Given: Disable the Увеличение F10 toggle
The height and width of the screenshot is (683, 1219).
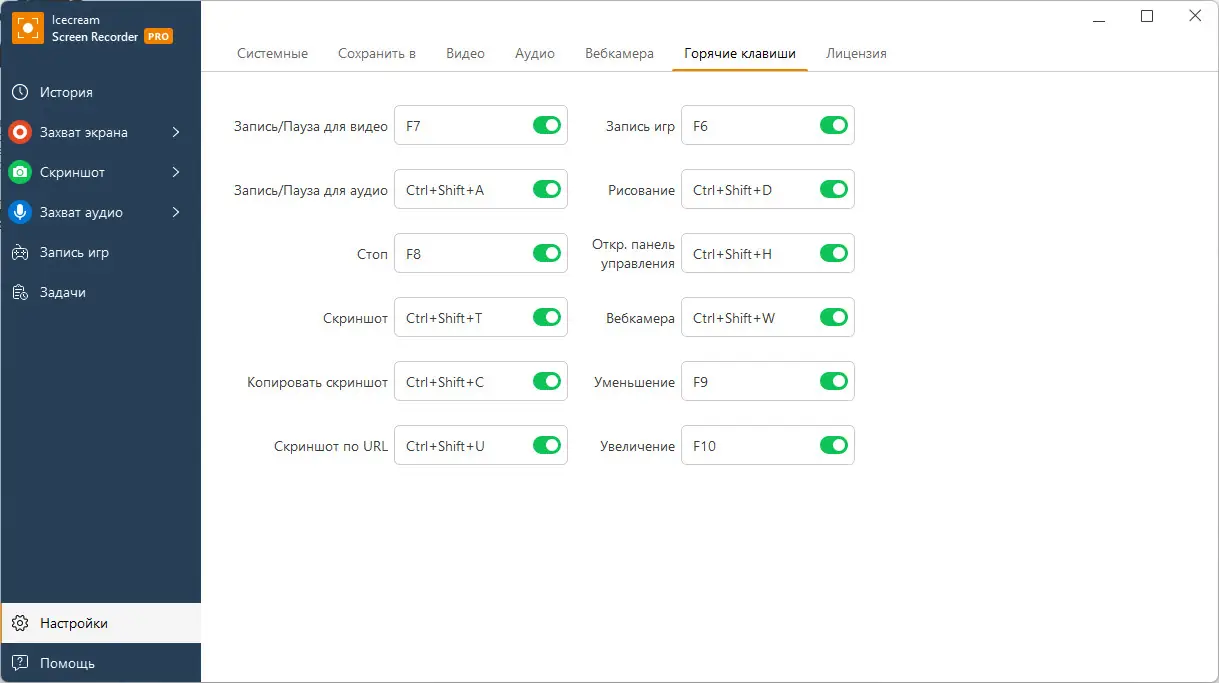Looking at the screenshot, I should coord(833,445).
